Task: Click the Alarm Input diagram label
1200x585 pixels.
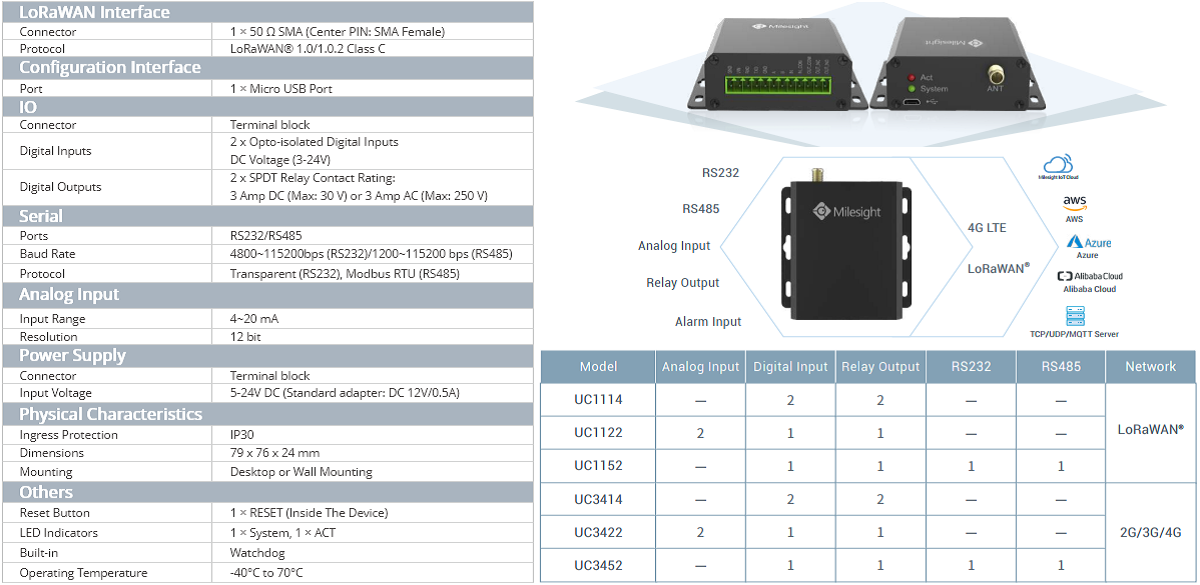Action: 708,322
